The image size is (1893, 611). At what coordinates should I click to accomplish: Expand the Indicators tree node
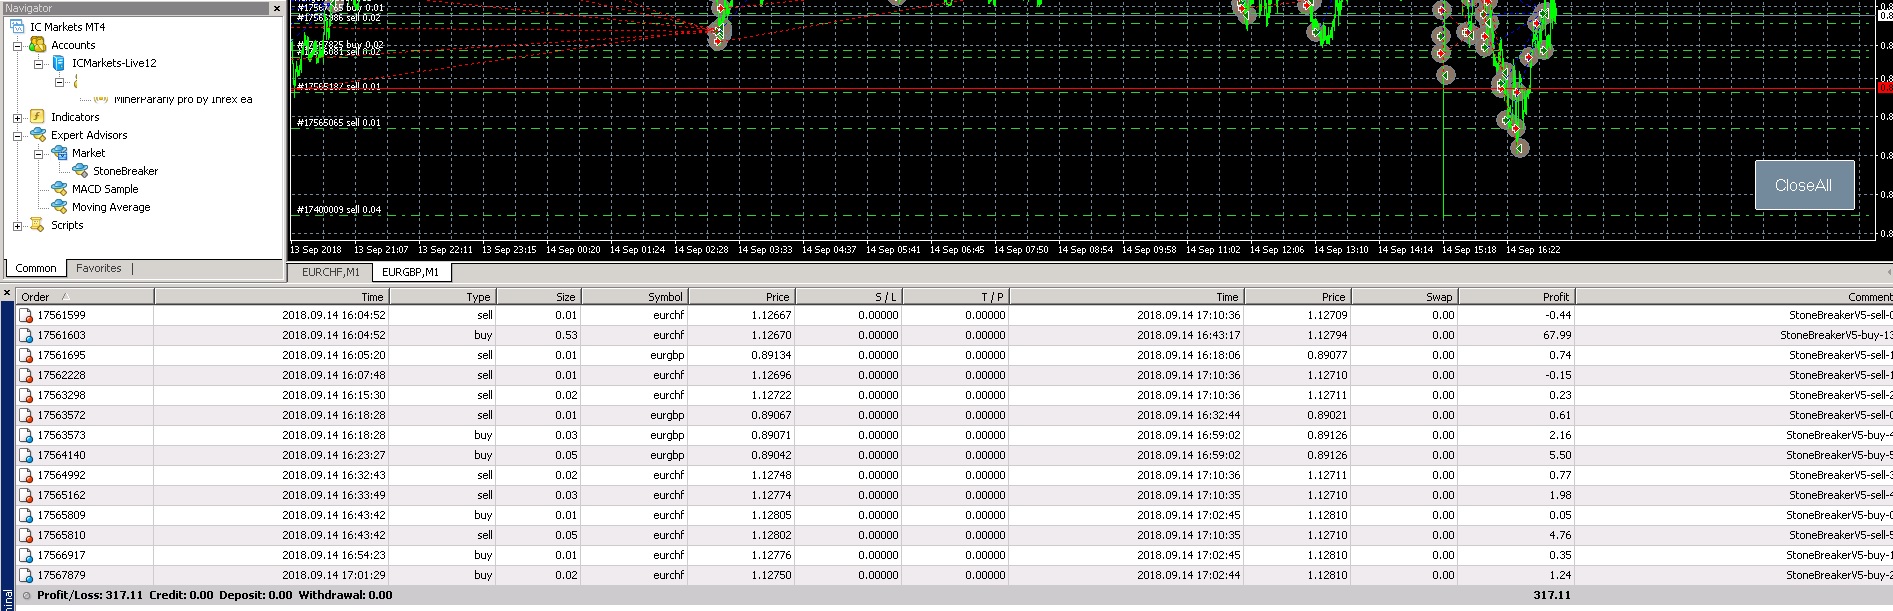(x=17, y=118)
